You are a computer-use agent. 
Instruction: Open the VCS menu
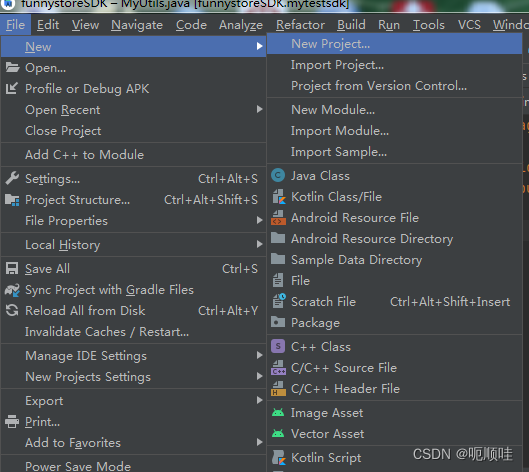[x=469, y=25]
